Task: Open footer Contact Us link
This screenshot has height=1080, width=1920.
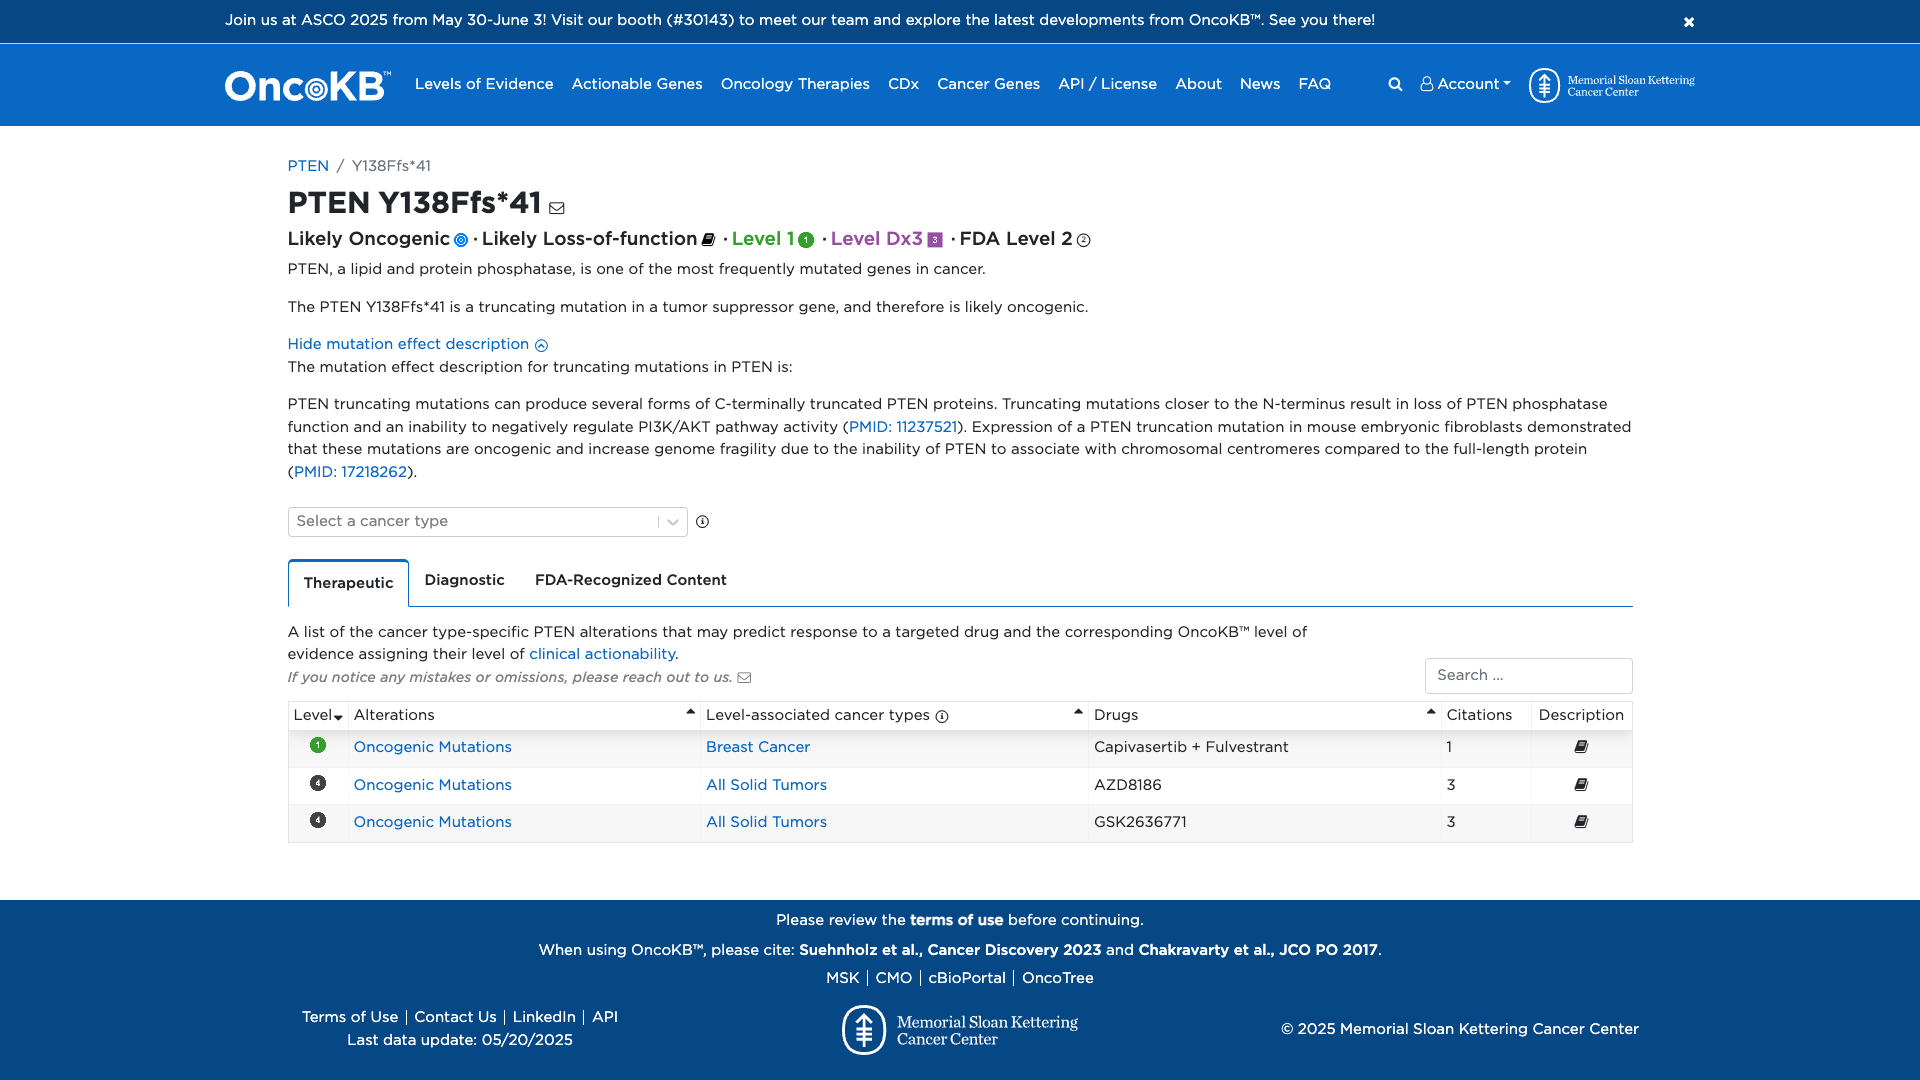Action: pyautogui.click(x=455, y=1018)
